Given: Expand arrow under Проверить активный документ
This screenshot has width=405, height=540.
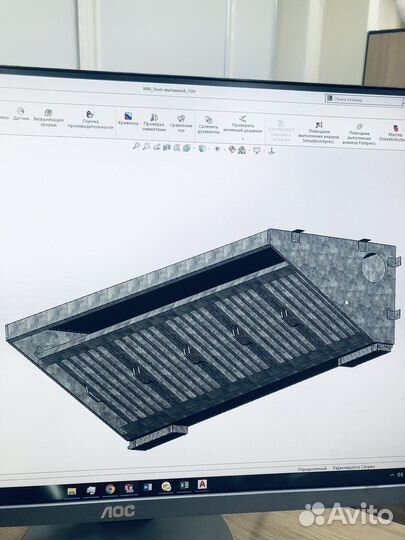Looking at the screenshot, I should 243,139.
